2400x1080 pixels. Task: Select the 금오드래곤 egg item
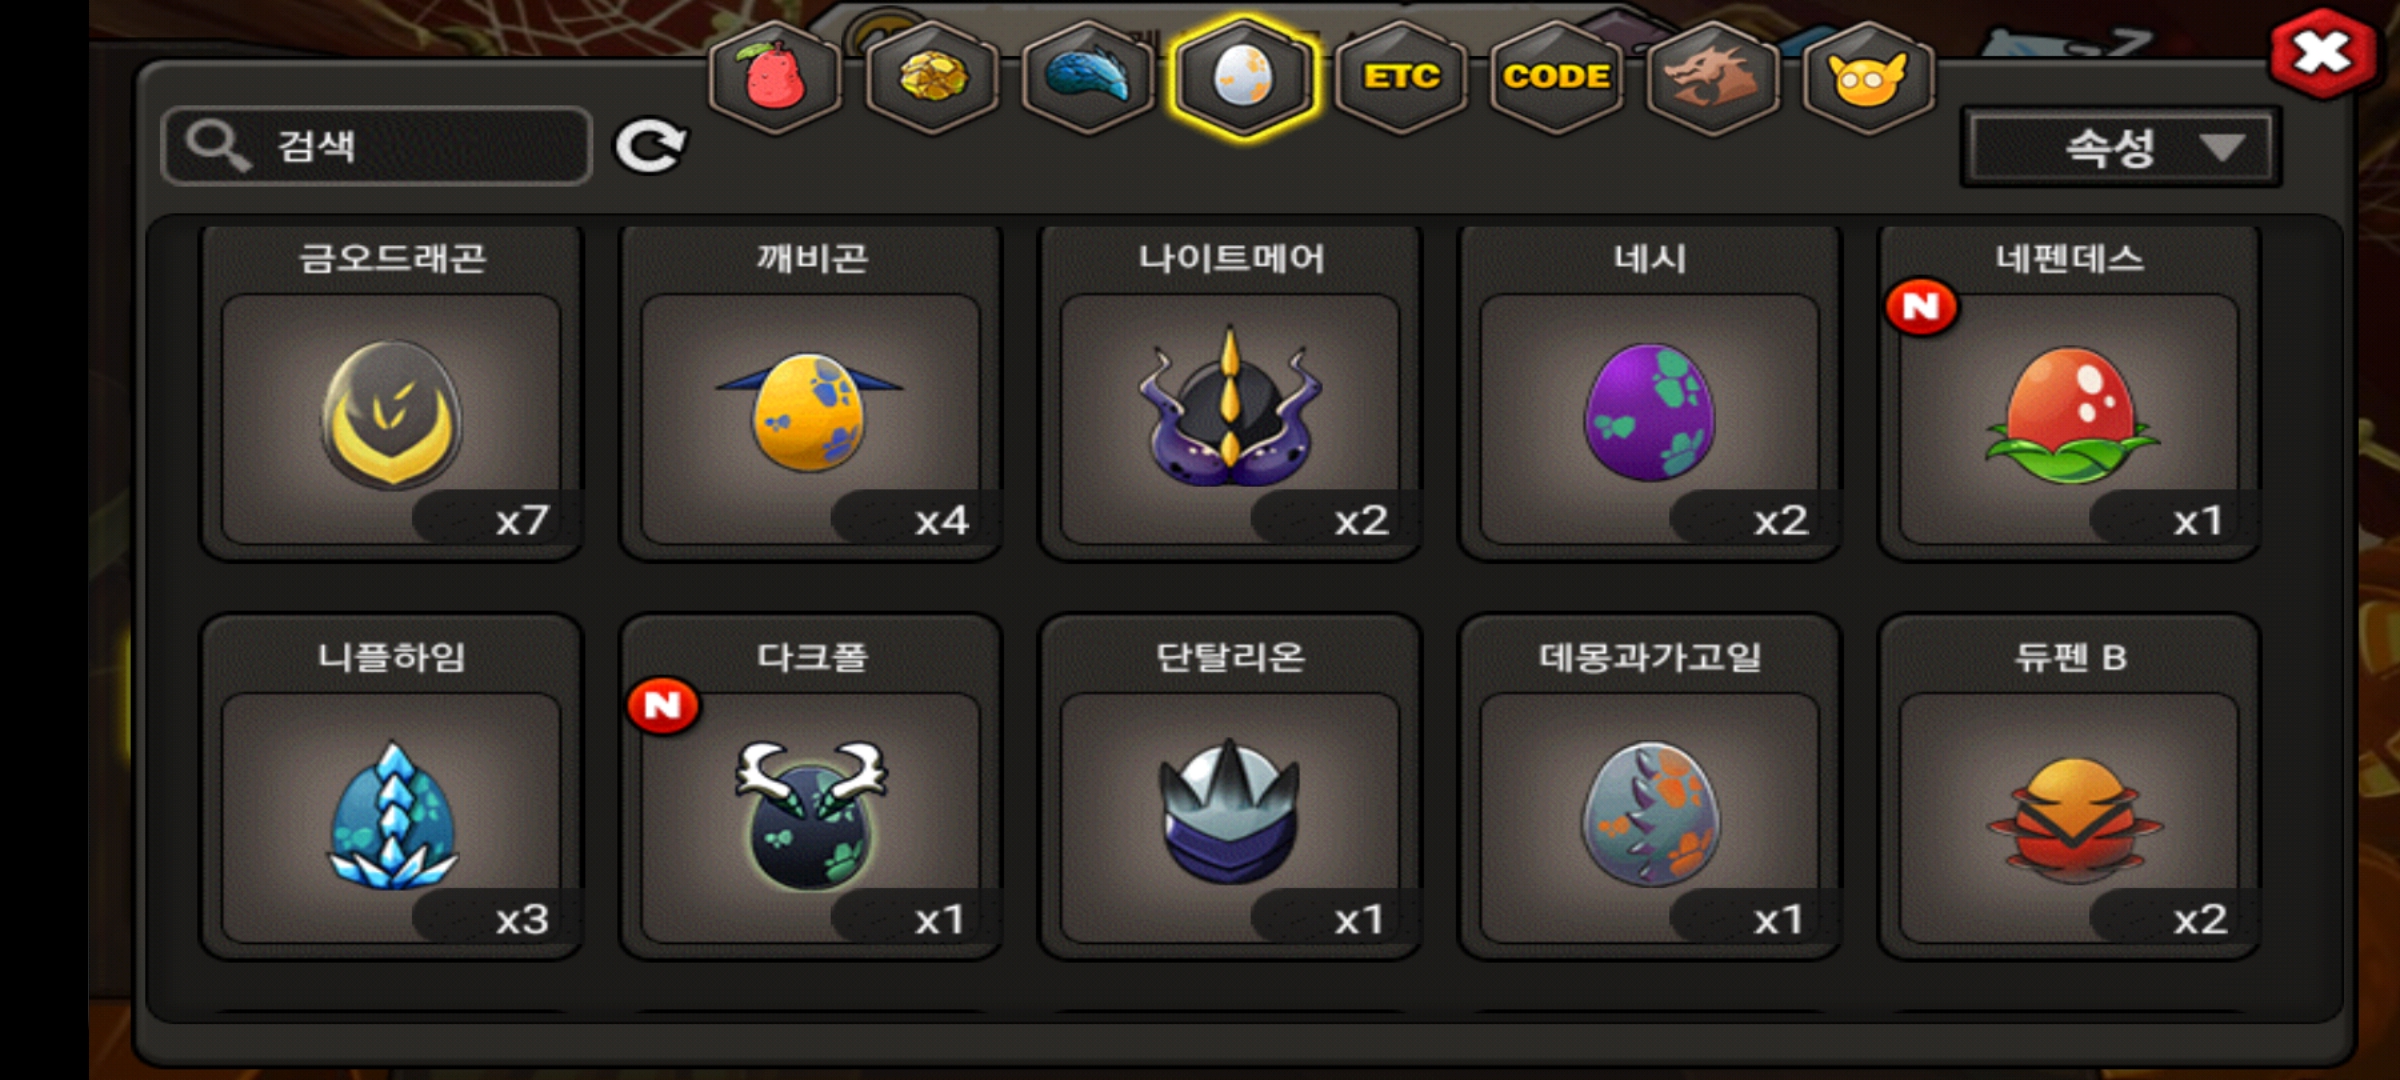[391, 393]
